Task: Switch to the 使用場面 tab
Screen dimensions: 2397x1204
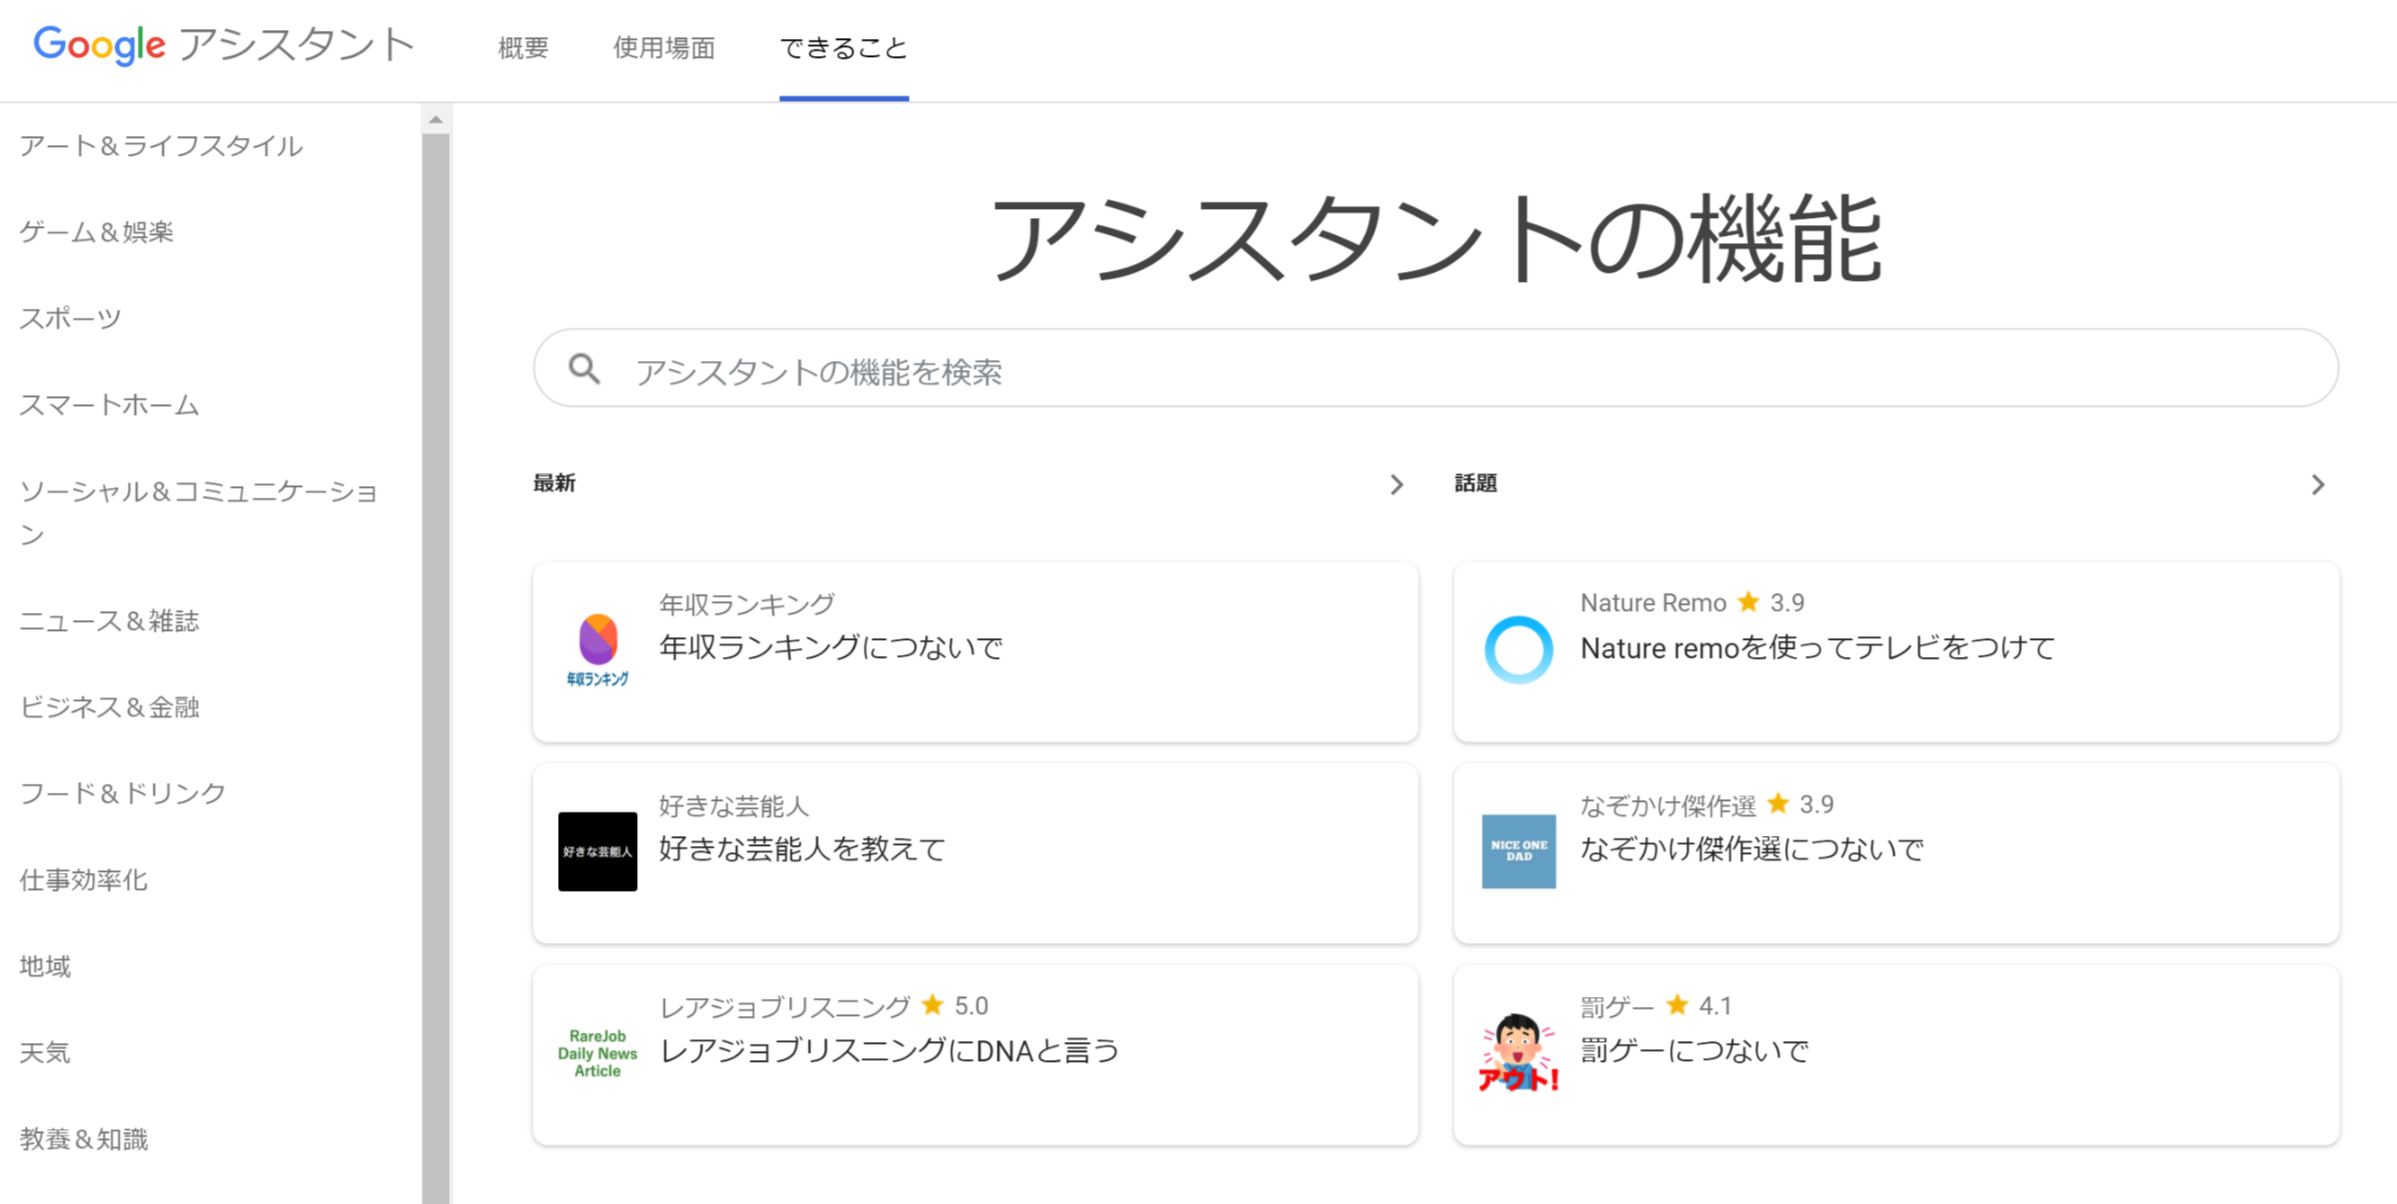Action: (x=664, y=48)
